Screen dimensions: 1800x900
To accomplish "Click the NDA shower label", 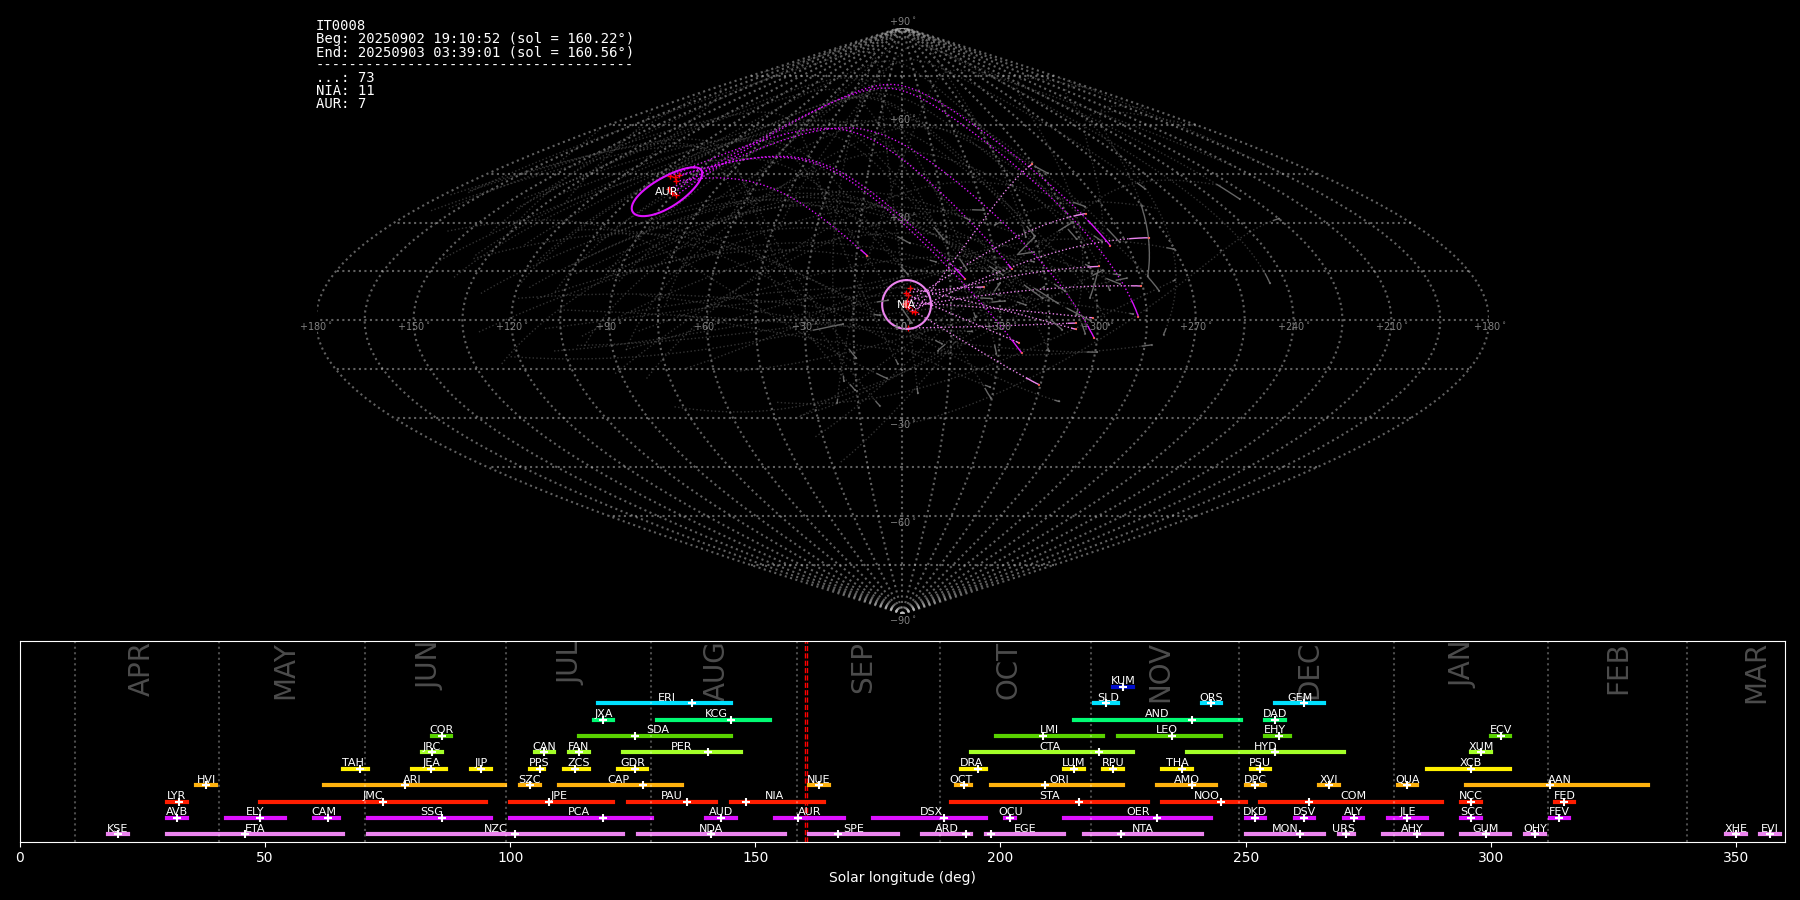I will point(710,829).
